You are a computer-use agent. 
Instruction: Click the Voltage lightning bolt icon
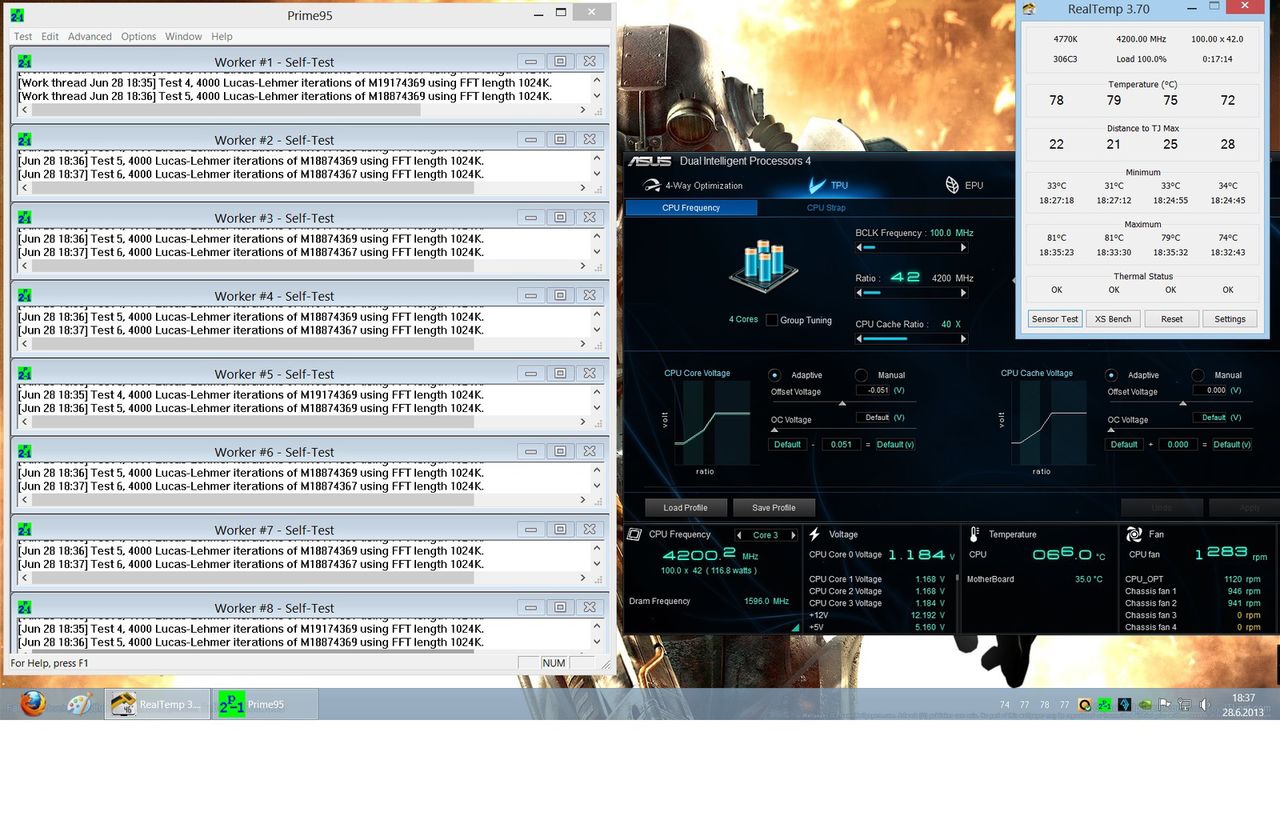pos(815,535)
